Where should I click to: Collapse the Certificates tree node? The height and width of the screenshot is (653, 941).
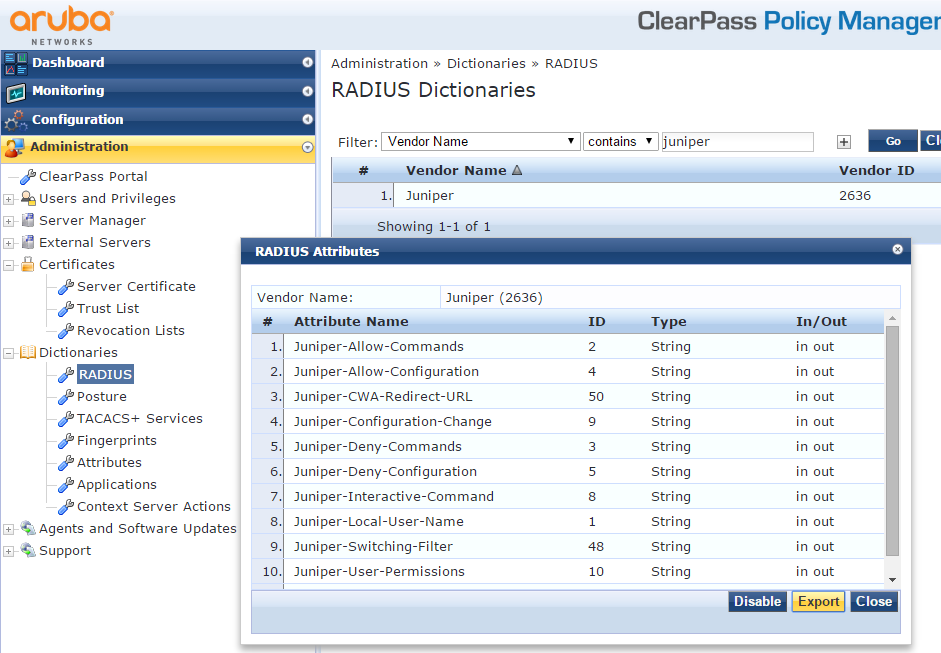coord(8,265)
